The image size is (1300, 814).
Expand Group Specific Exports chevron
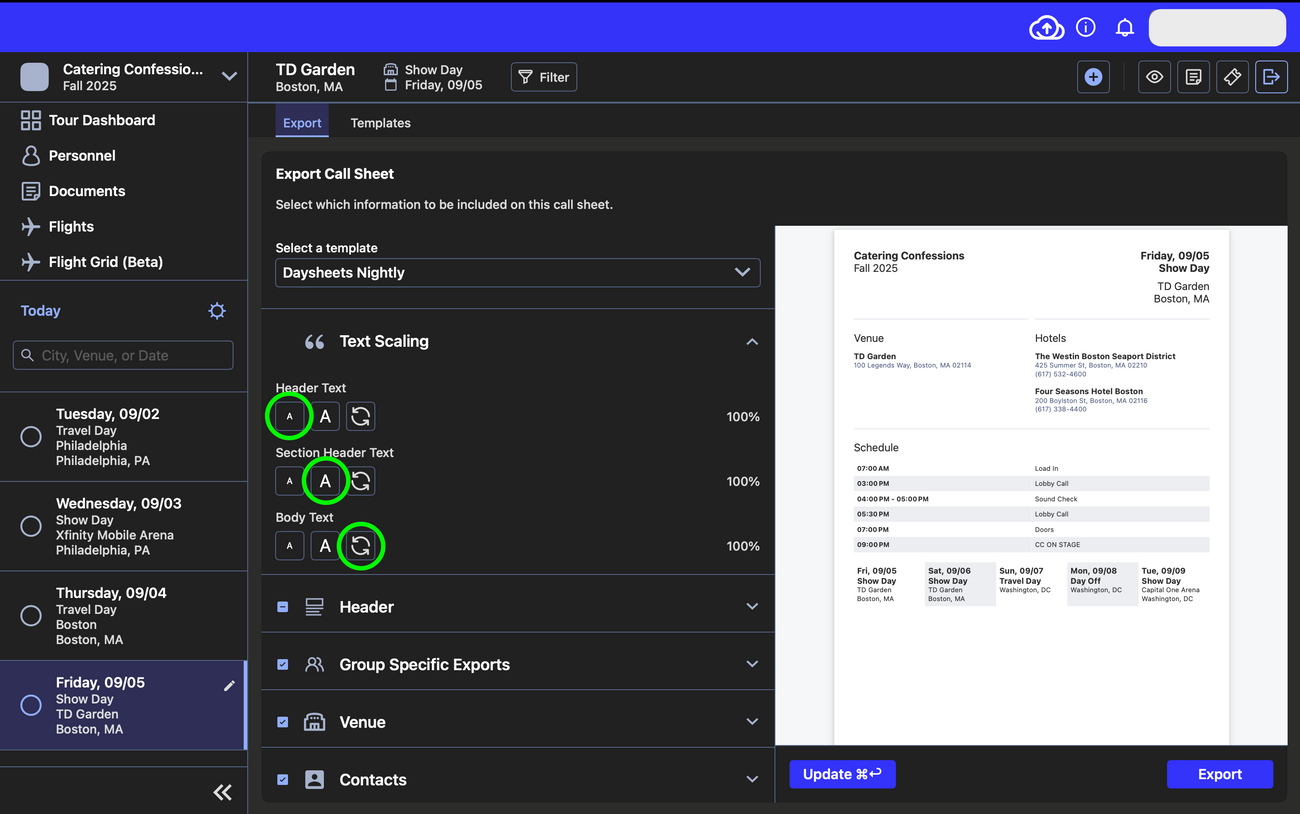pos(752,664)
